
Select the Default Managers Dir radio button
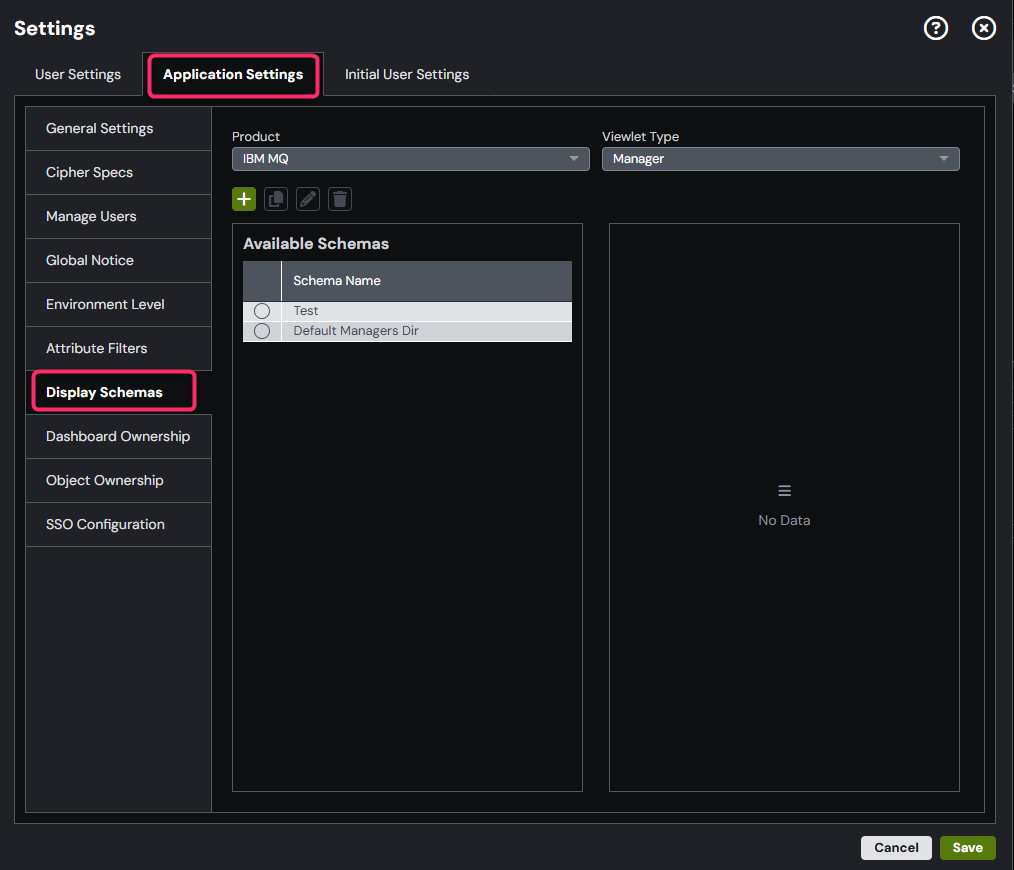261,331
